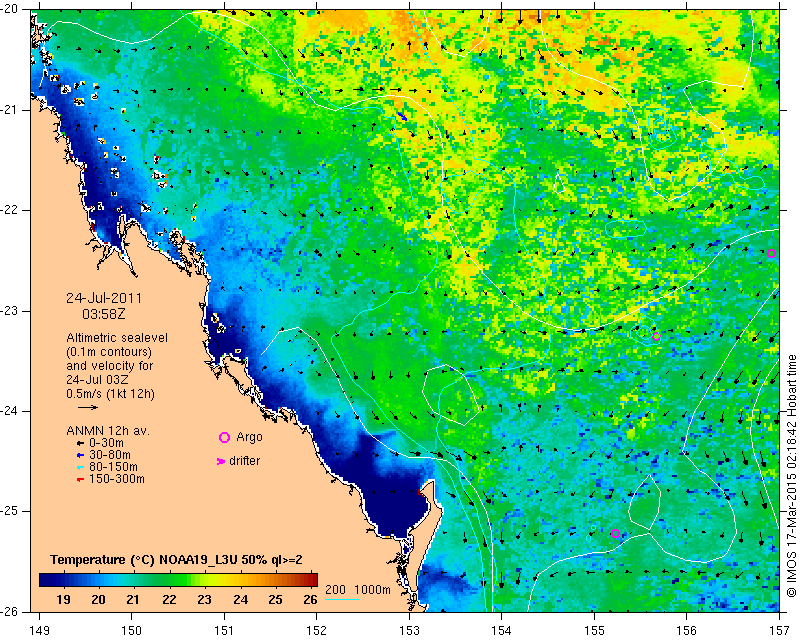Image resolution: width=800 pixels, height=640 pixels.
Task: Click latitude axis label -24
Action: pyautogui.click(x=10, y=411)
